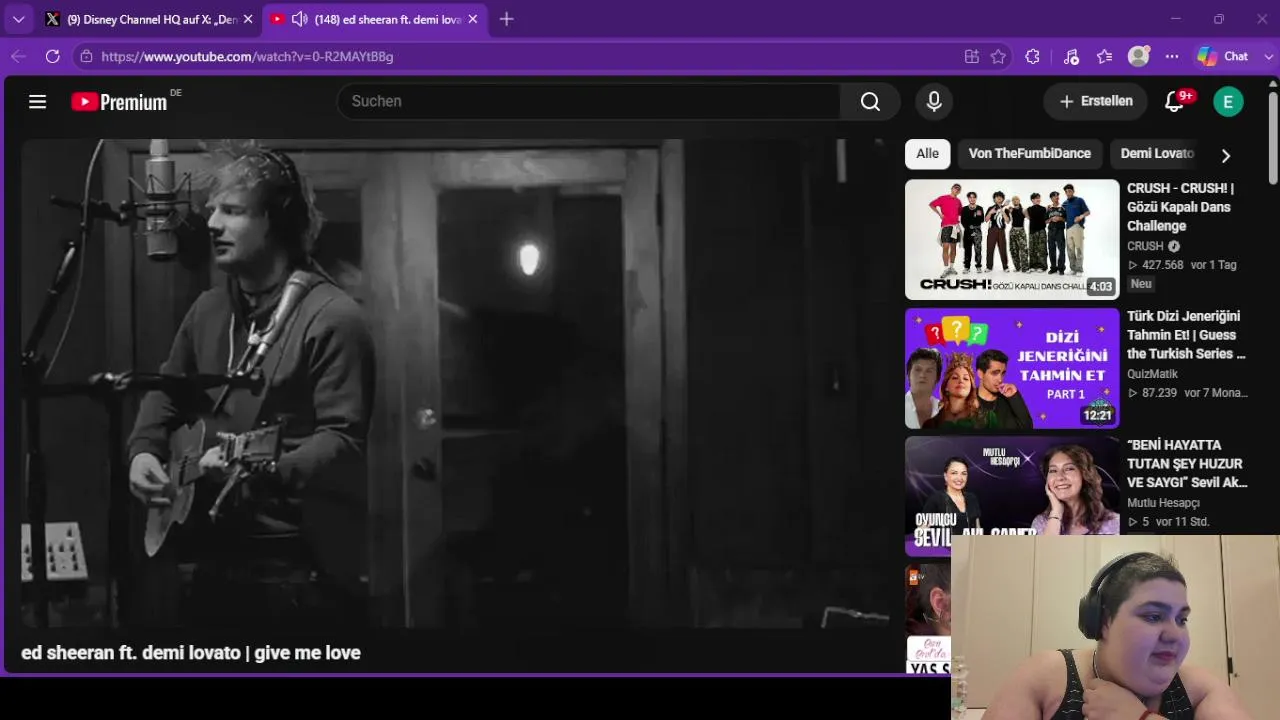Open the media control music-note icon
Viewport: 1280px width, 720px height.
(1071, 57)
